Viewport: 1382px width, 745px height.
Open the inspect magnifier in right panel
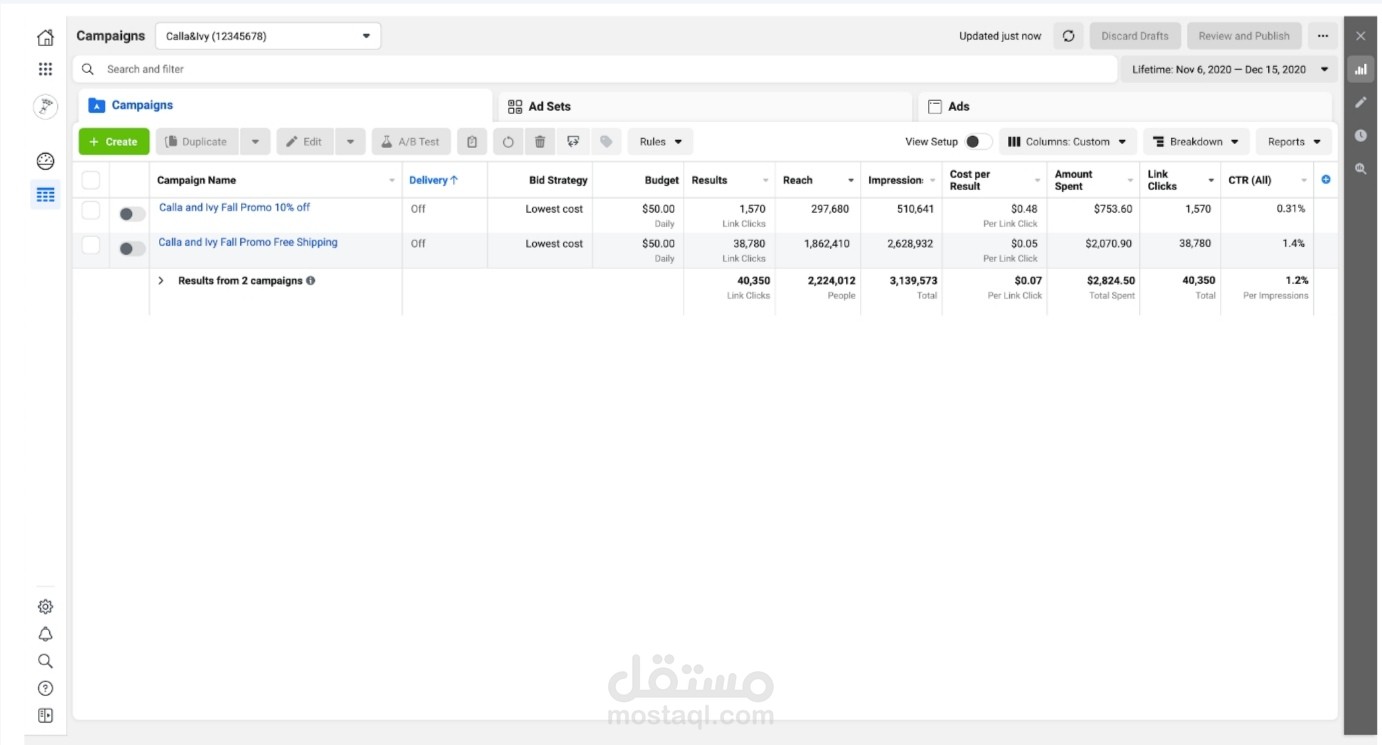[x=1360, y=169]
